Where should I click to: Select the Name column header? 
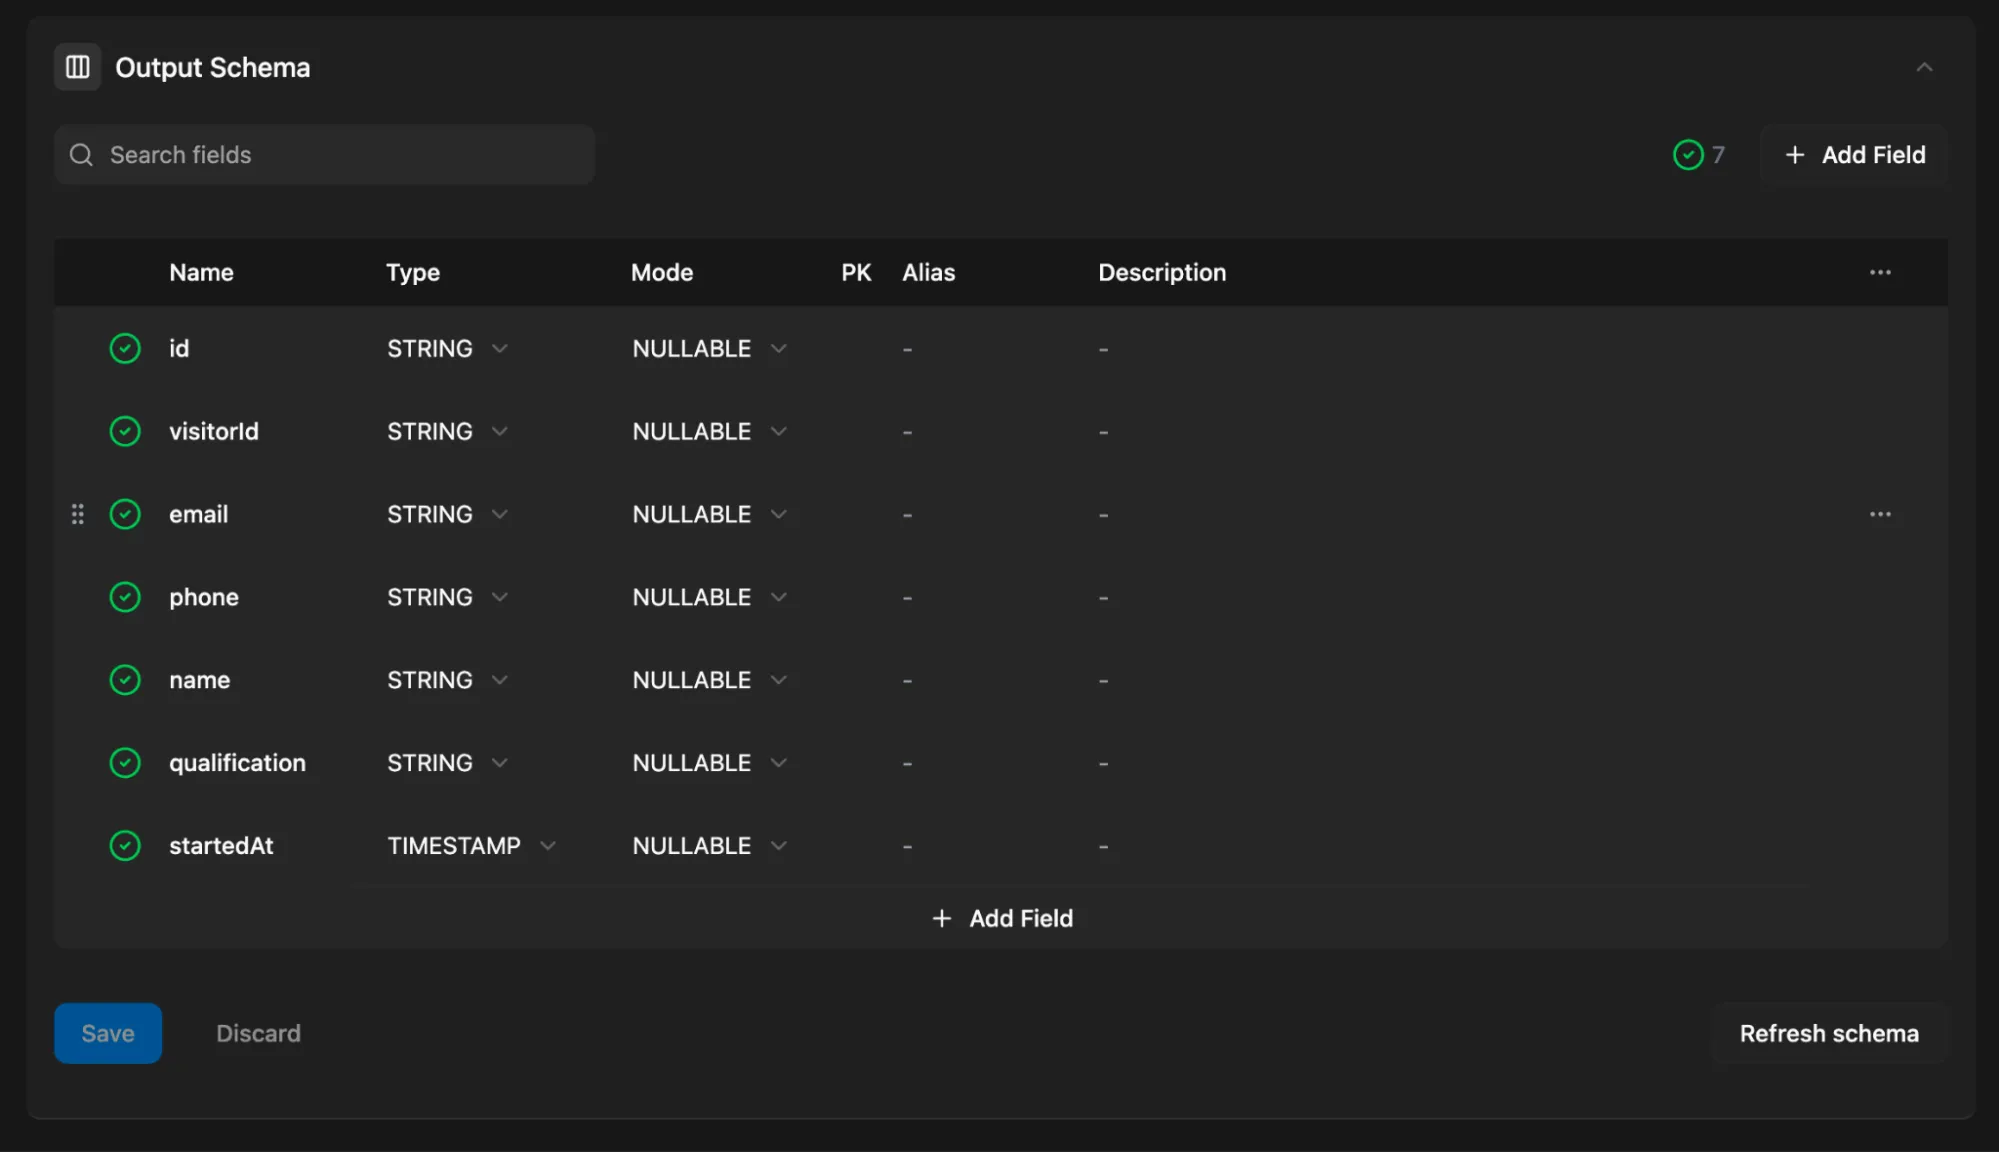(201, 272)
